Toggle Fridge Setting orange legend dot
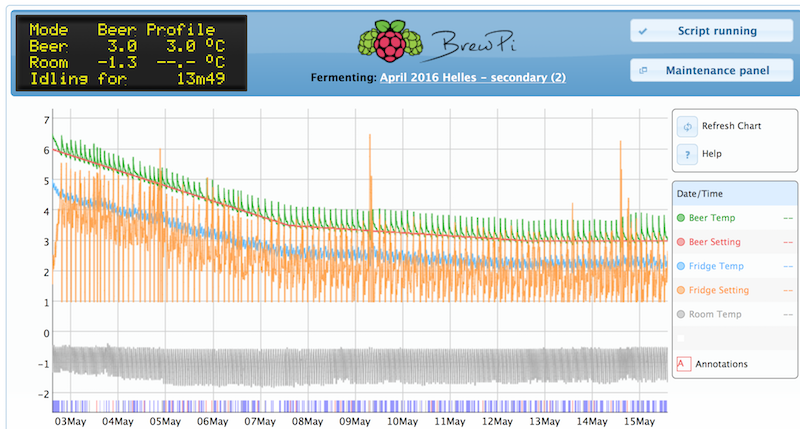 [681, 290]
